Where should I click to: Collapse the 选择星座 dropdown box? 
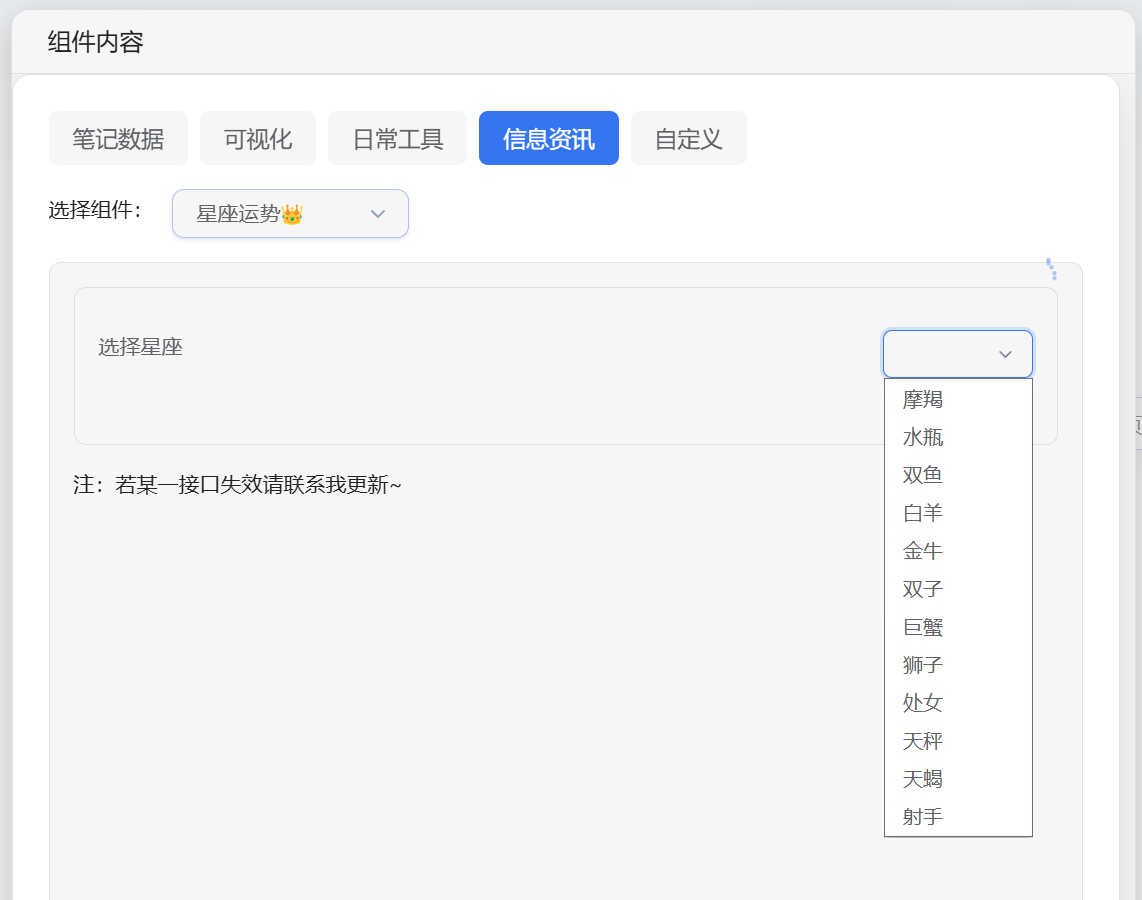pos(958,354)
